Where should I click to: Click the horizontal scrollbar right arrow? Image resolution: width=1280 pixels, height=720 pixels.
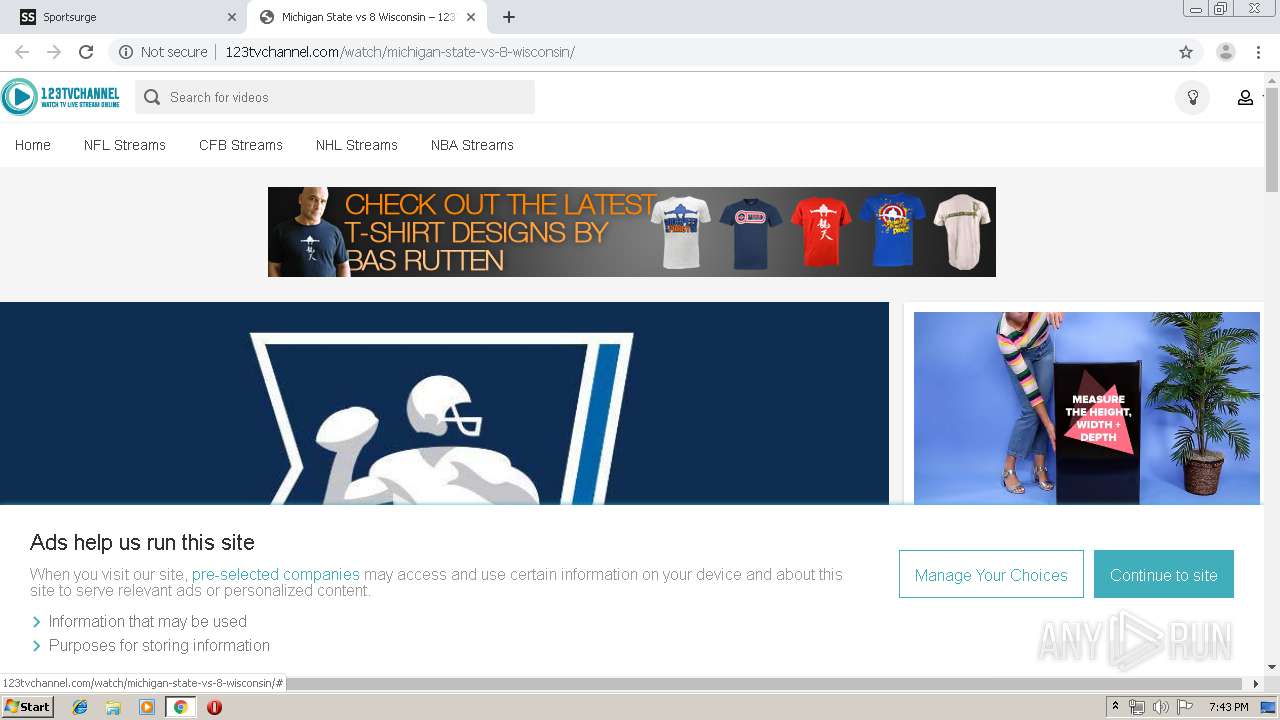click(x=1257, y=684)
